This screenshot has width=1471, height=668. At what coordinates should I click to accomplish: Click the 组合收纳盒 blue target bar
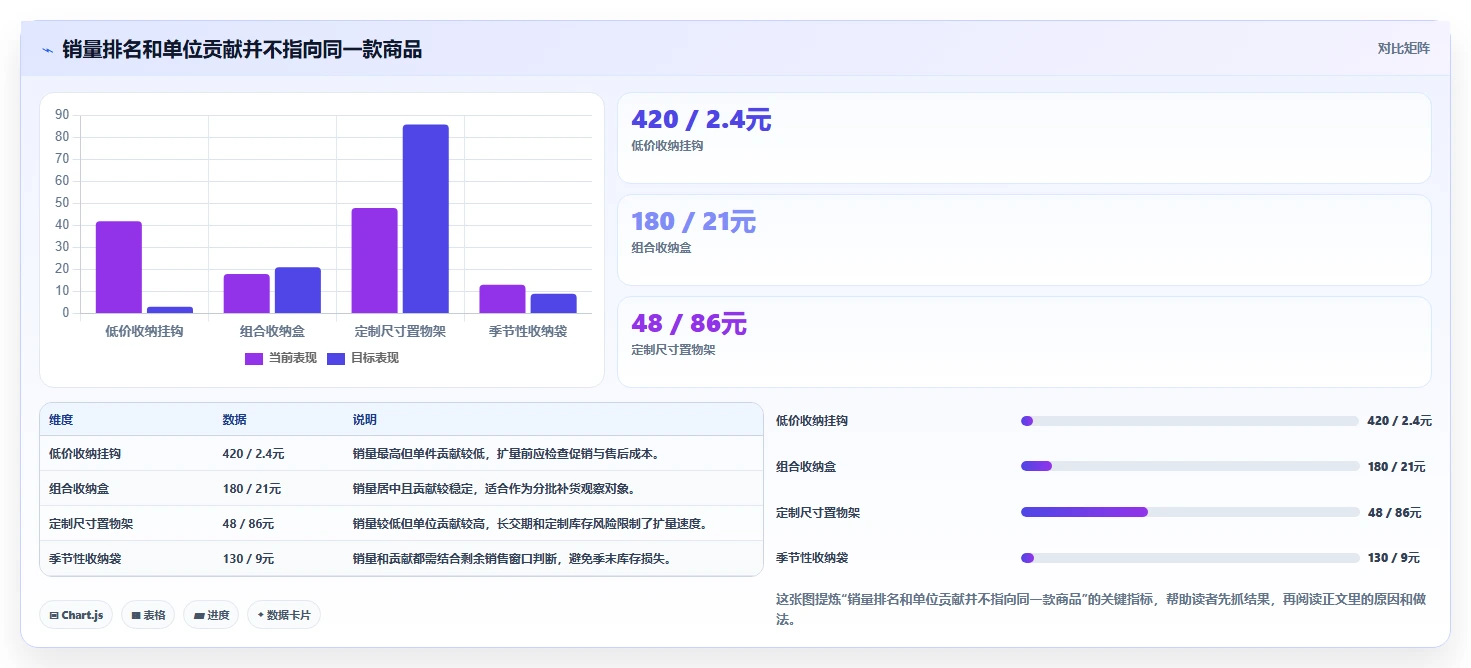coord(298,290)
